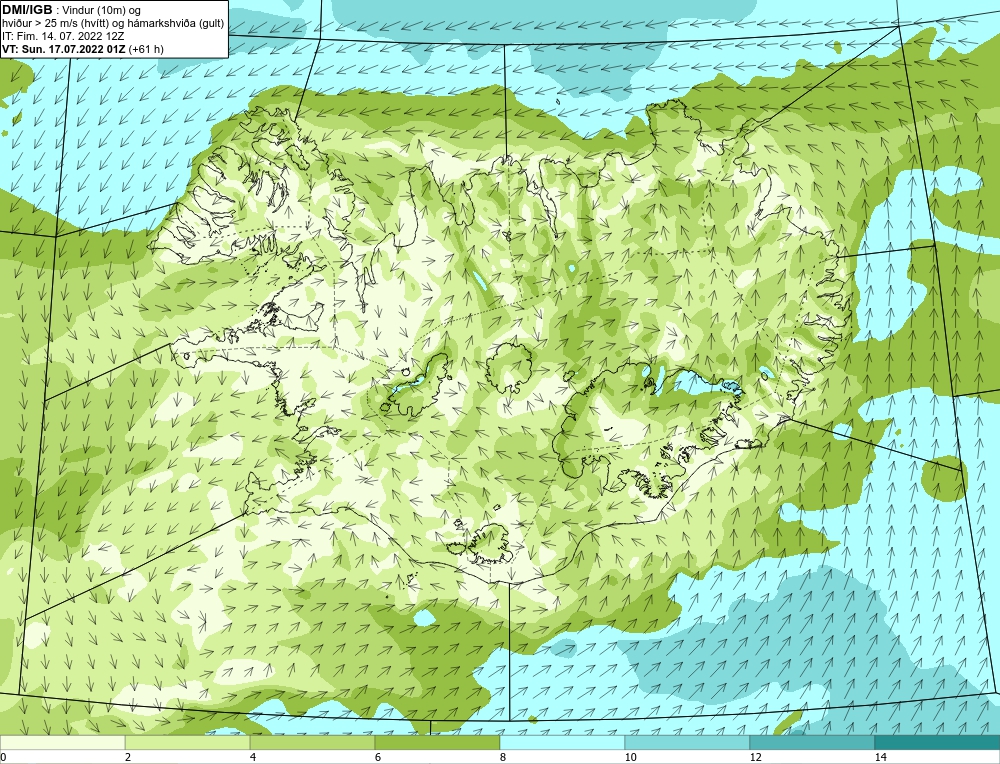Click the legend value label 6
This screenshot has width=1000, height=764.
(x=378, y=757)
